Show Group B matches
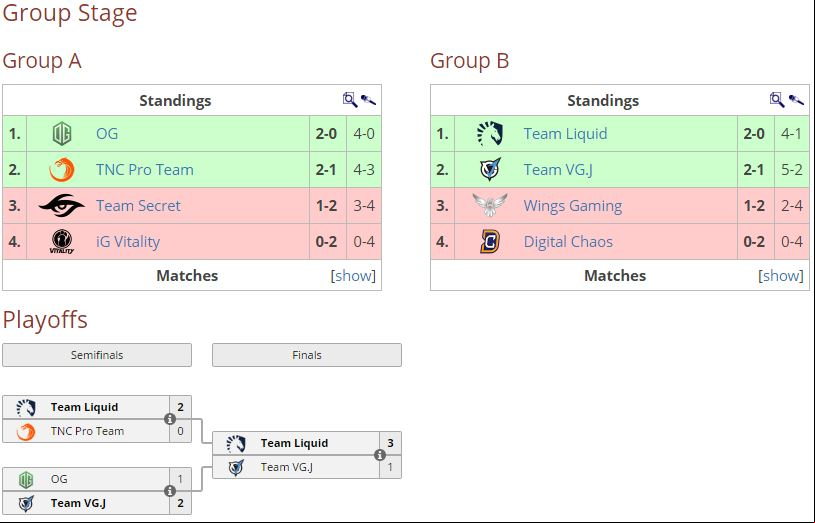 [781, 276]
